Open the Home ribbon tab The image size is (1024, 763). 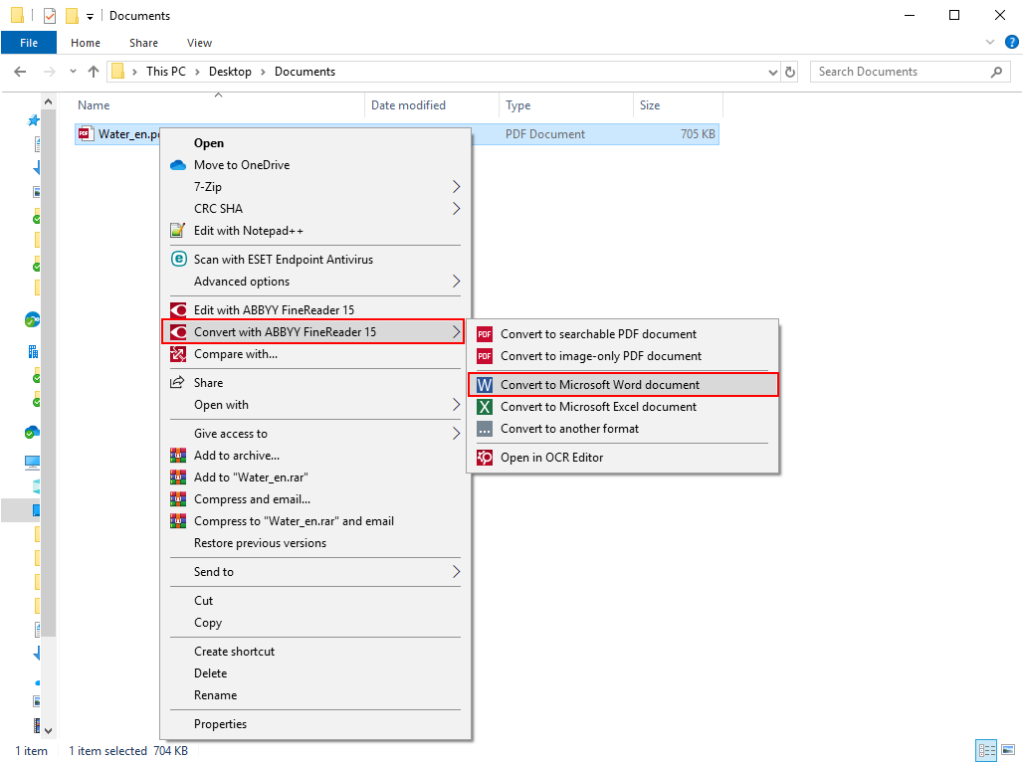86,43
